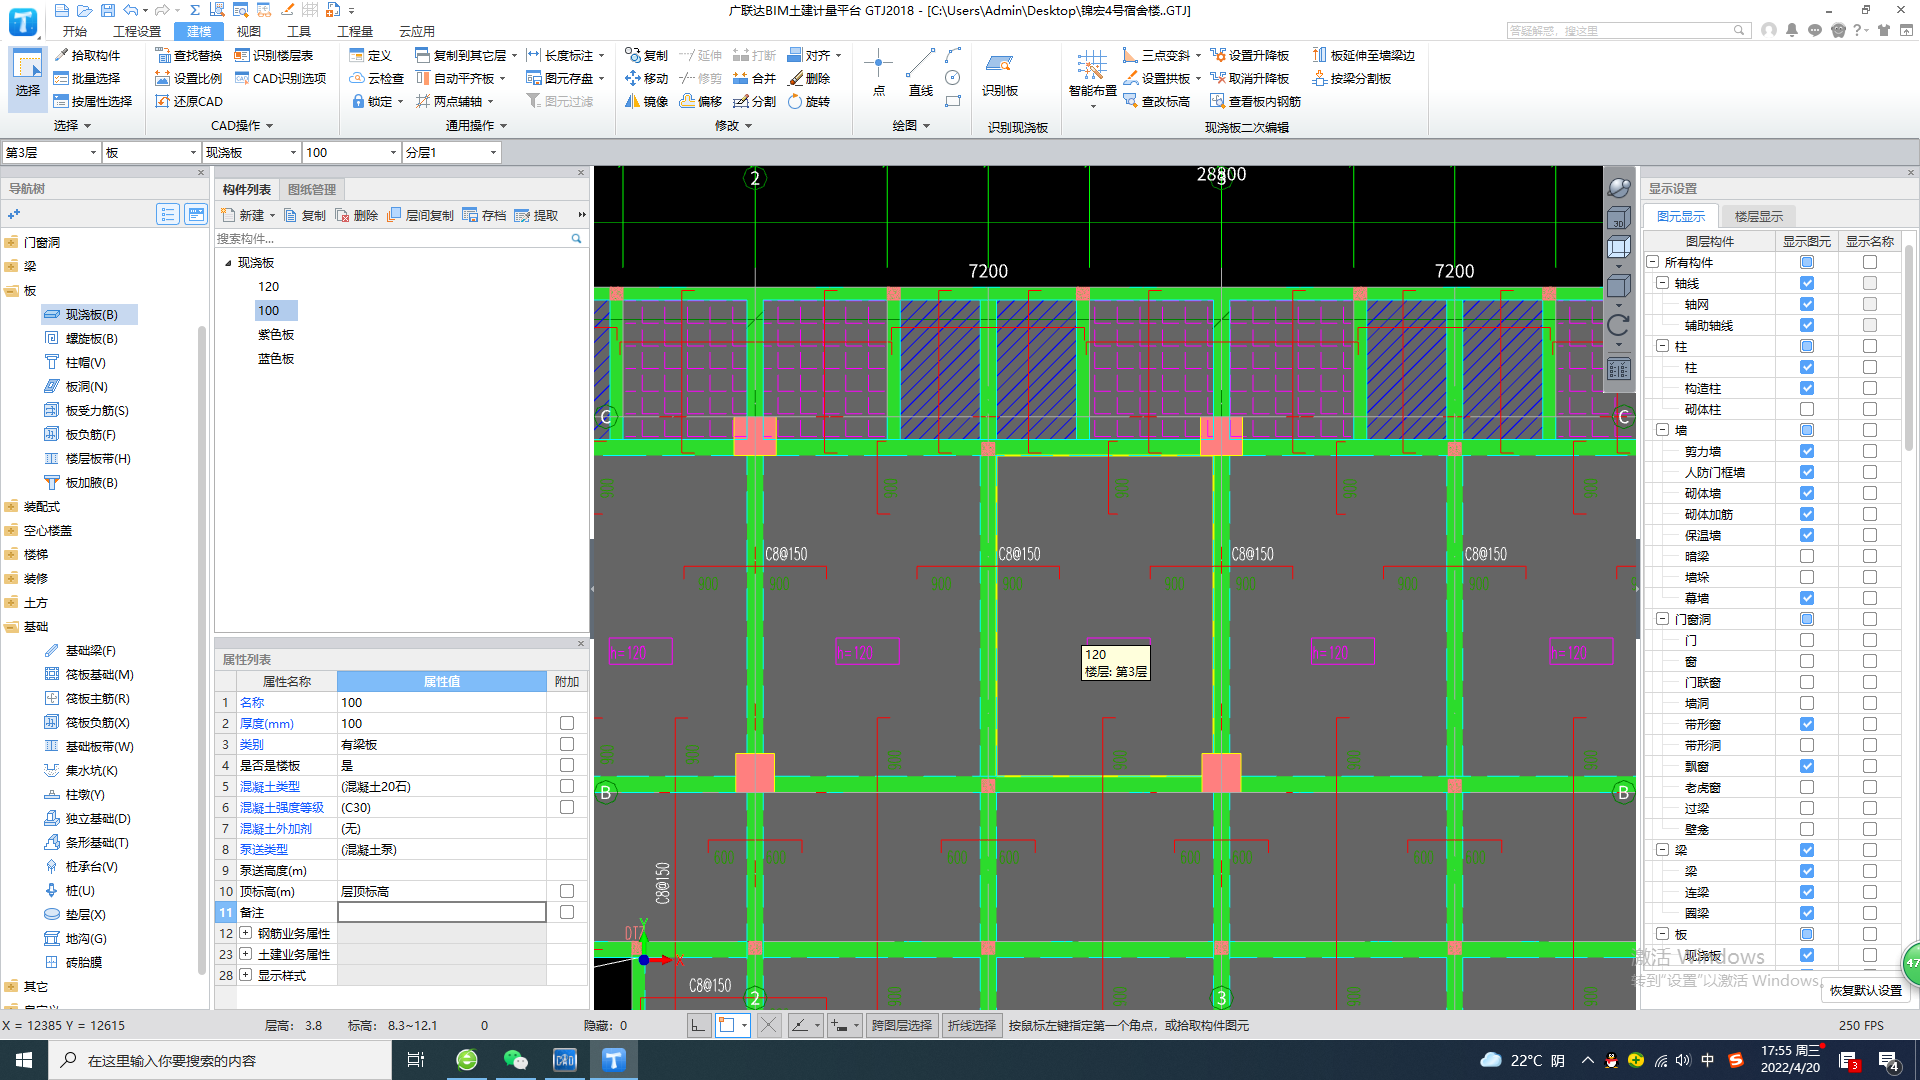Screen dimensions: 1920x1080
Task: Expand 土建业务属性 property group
Action: pyautogui.click(x=245, y=954)
